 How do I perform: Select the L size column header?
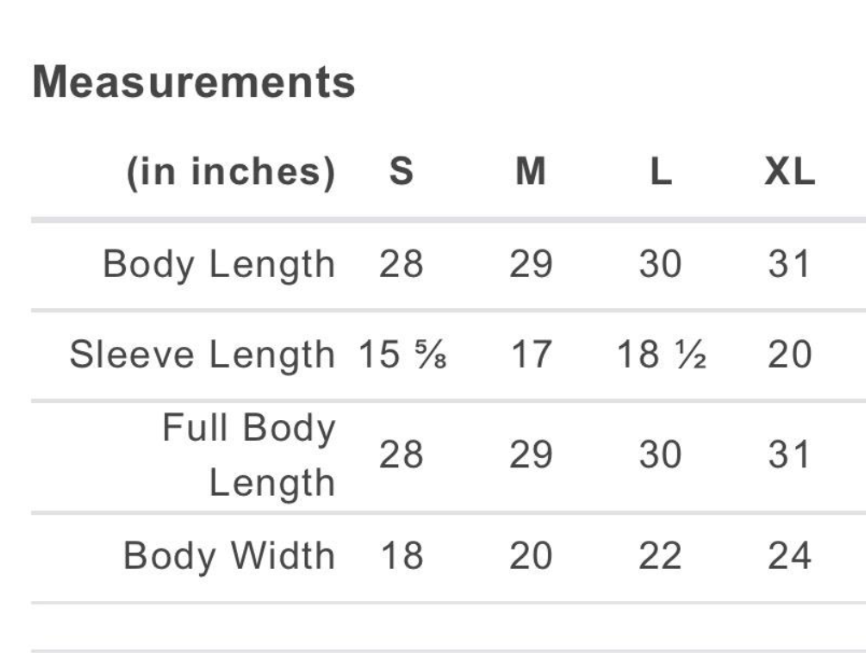click(661, 171)
